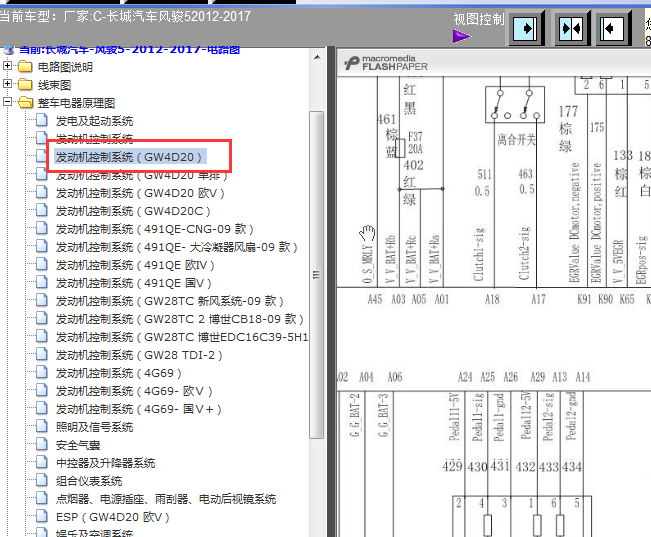The image size is (651, 537).
Task: Click document icon beside 发电及起动系统
Action: (x=42, y=120)
